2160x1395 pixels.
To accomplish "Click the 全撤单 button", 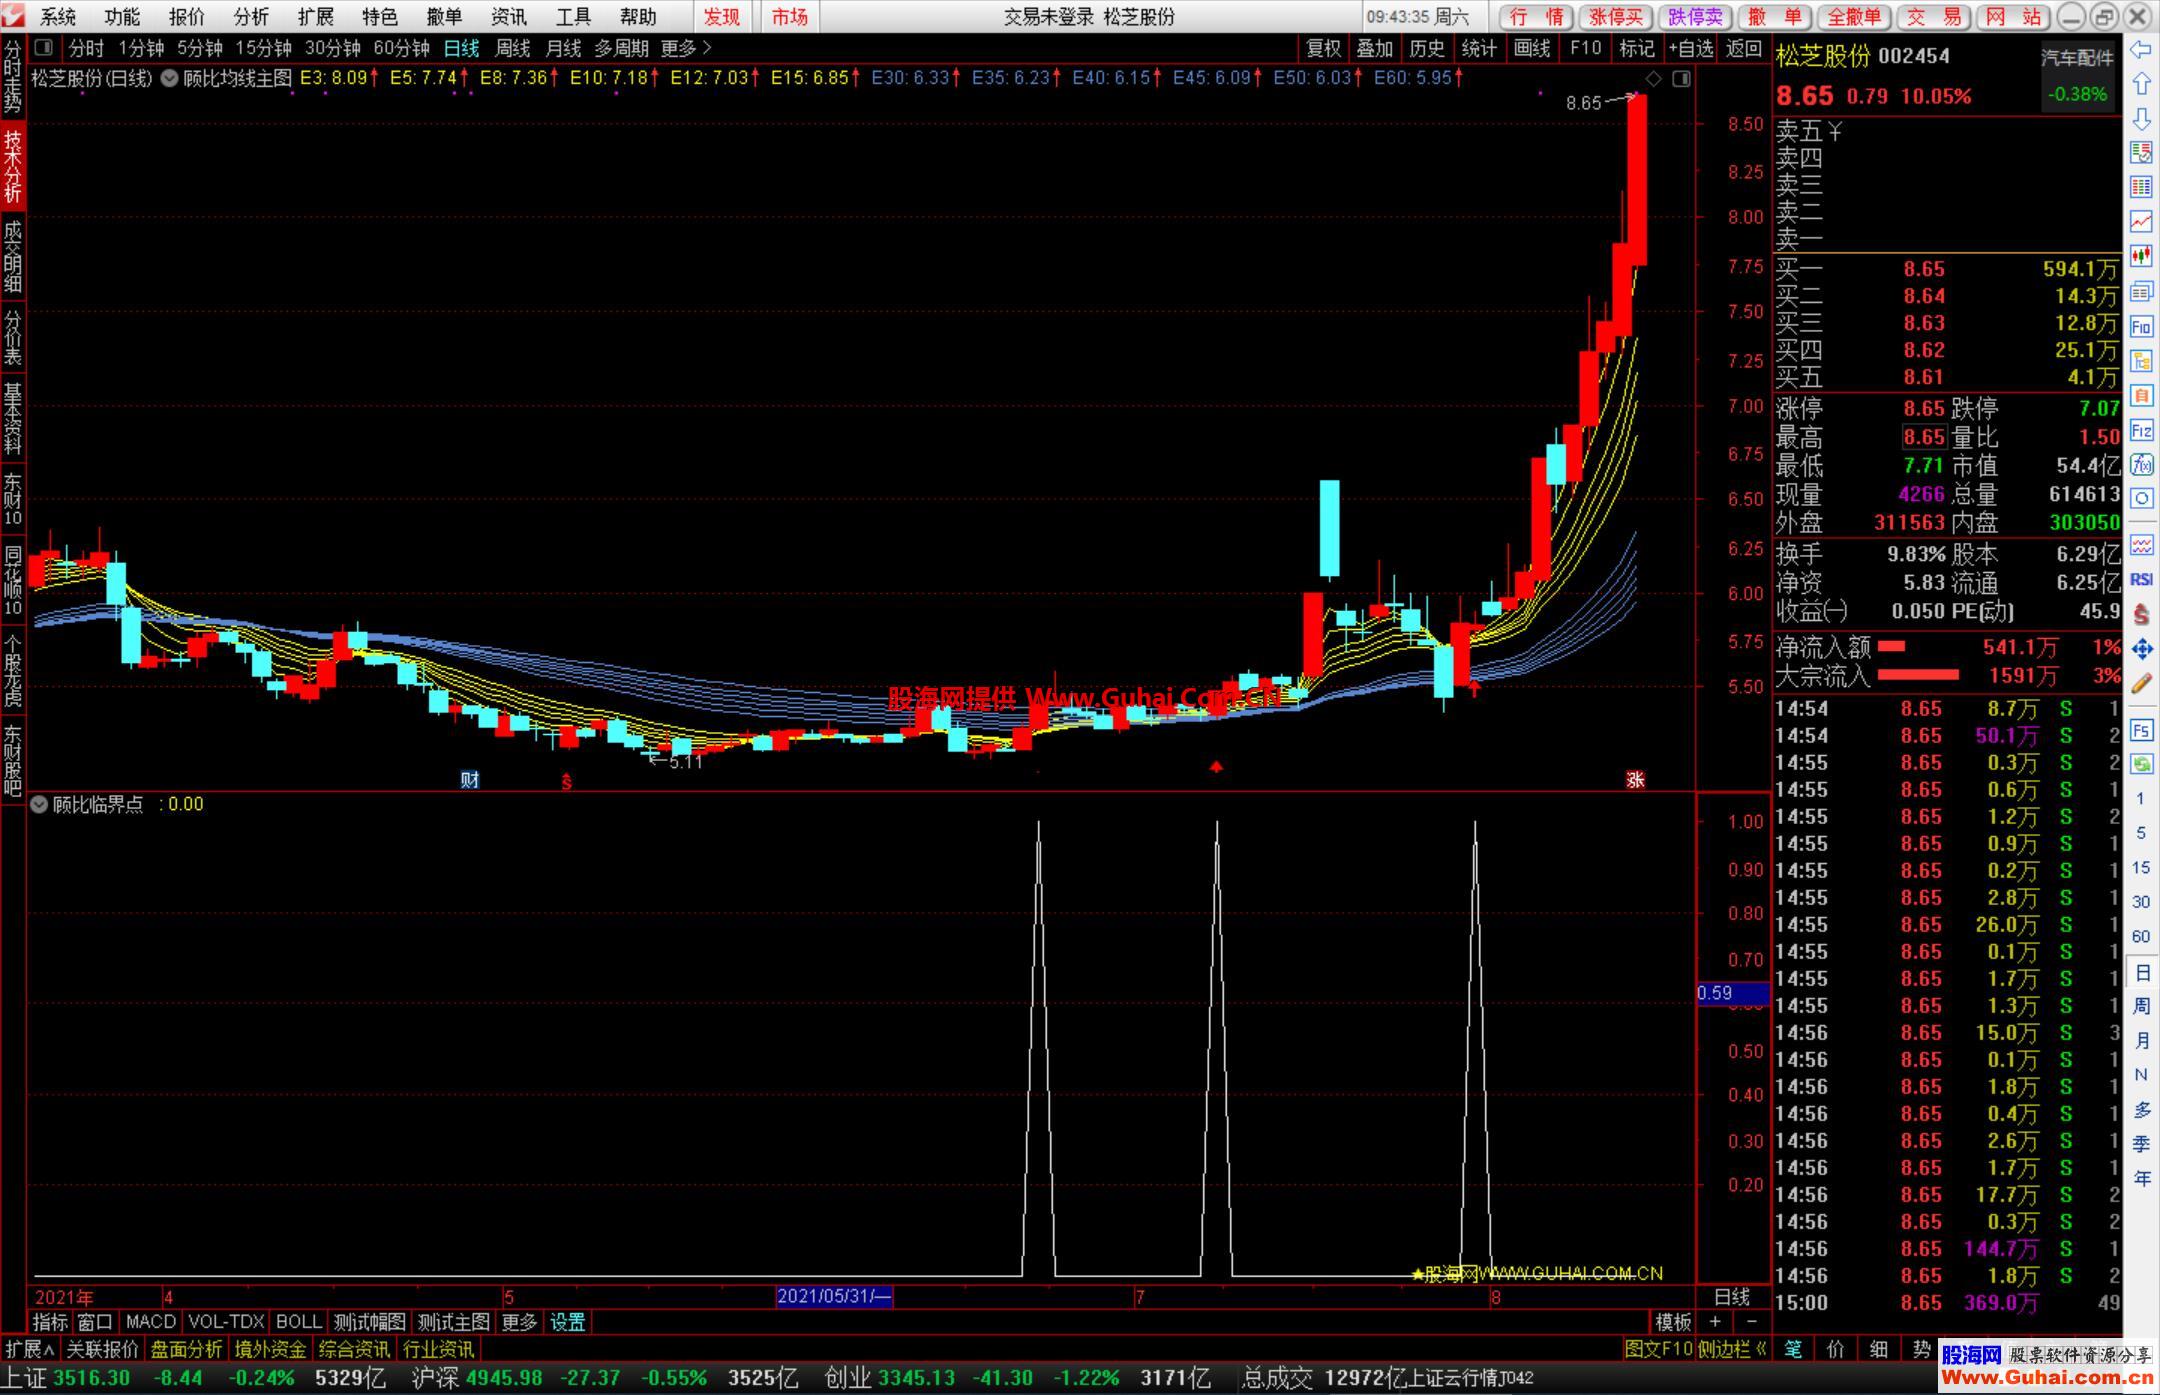I will [x=1854, y=17].
